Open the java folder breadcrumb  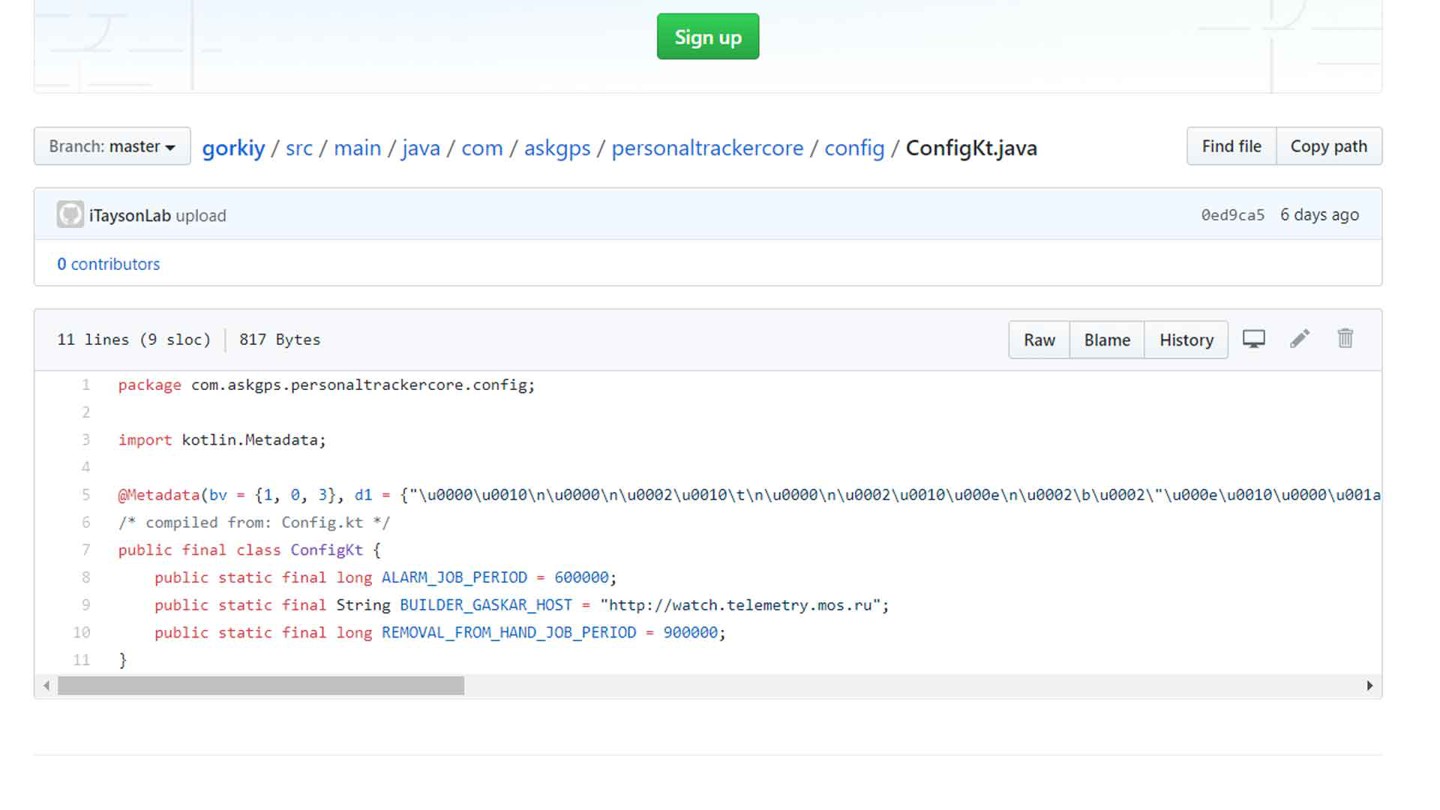(x=421, y=148)
